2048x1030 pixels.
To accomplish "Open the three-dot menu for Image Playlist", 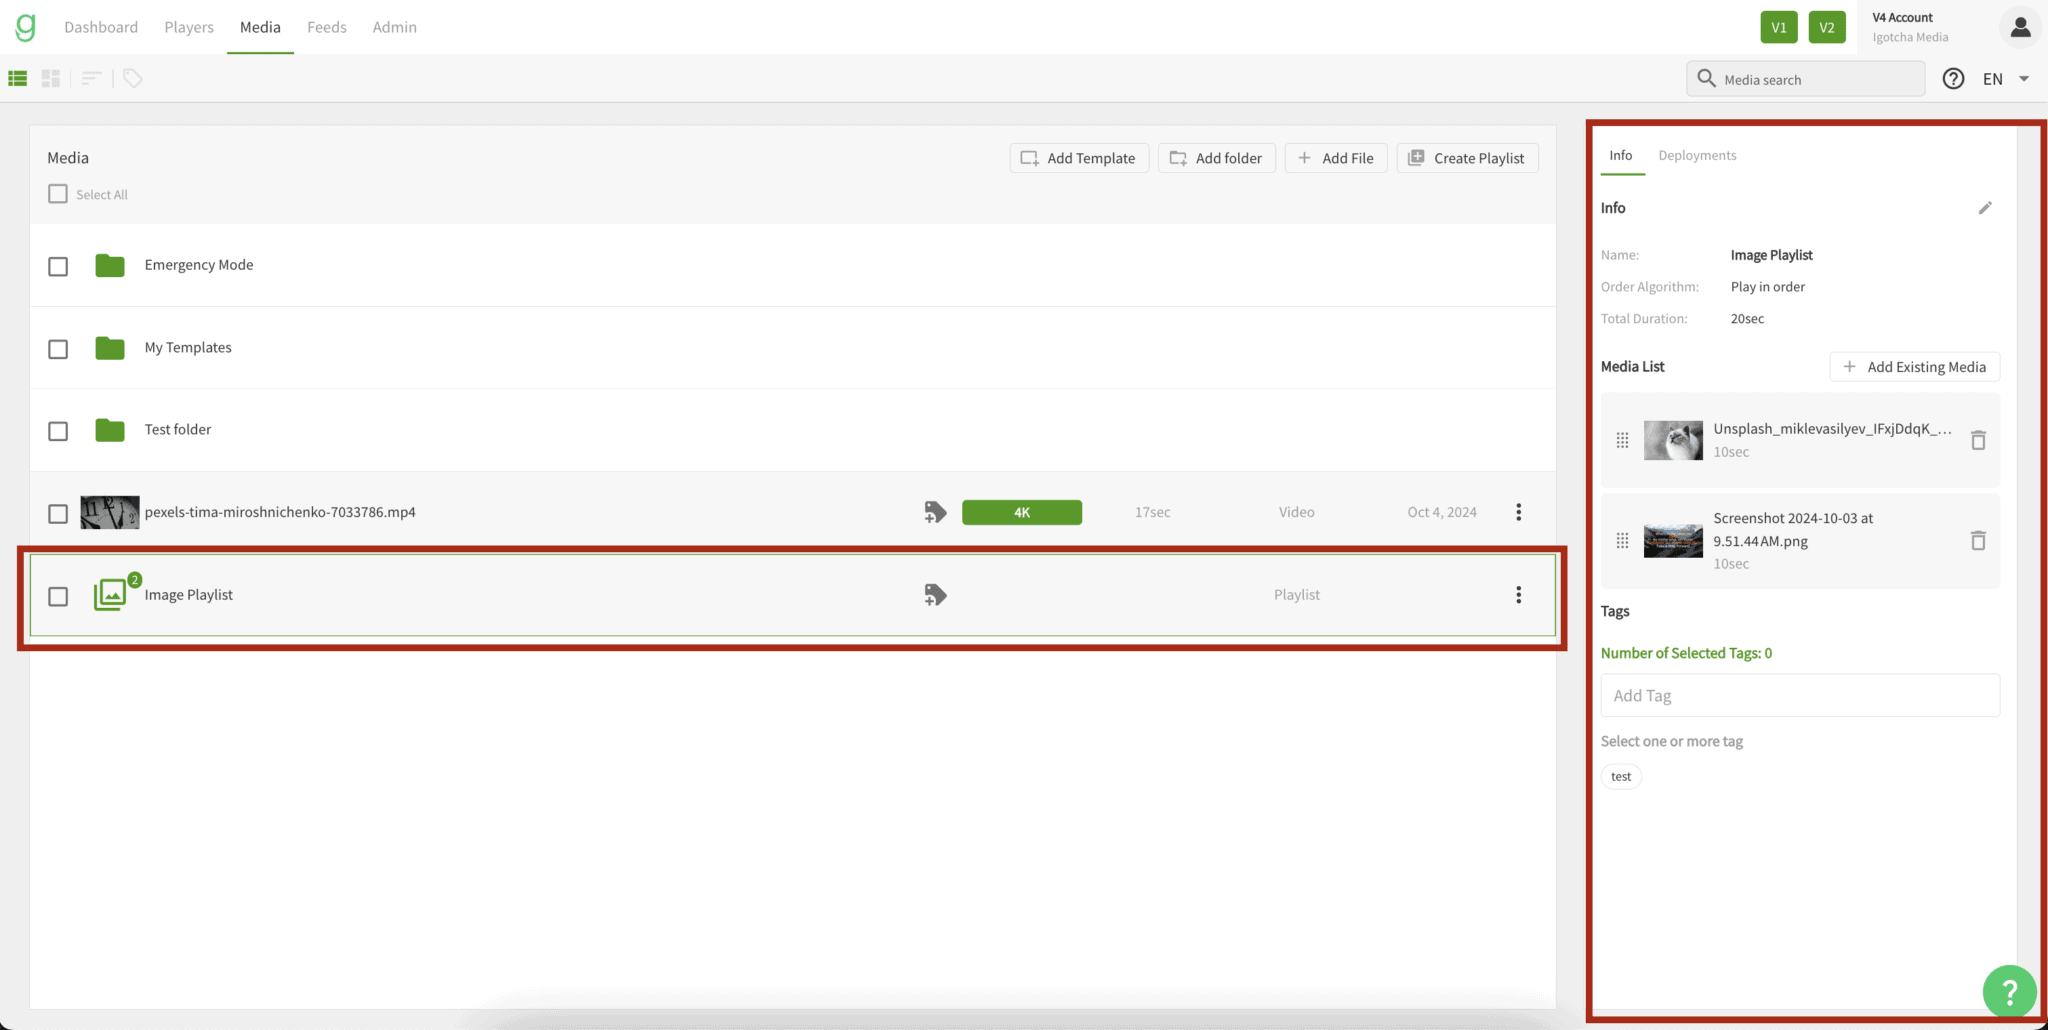I will (x=1518, y=594).
